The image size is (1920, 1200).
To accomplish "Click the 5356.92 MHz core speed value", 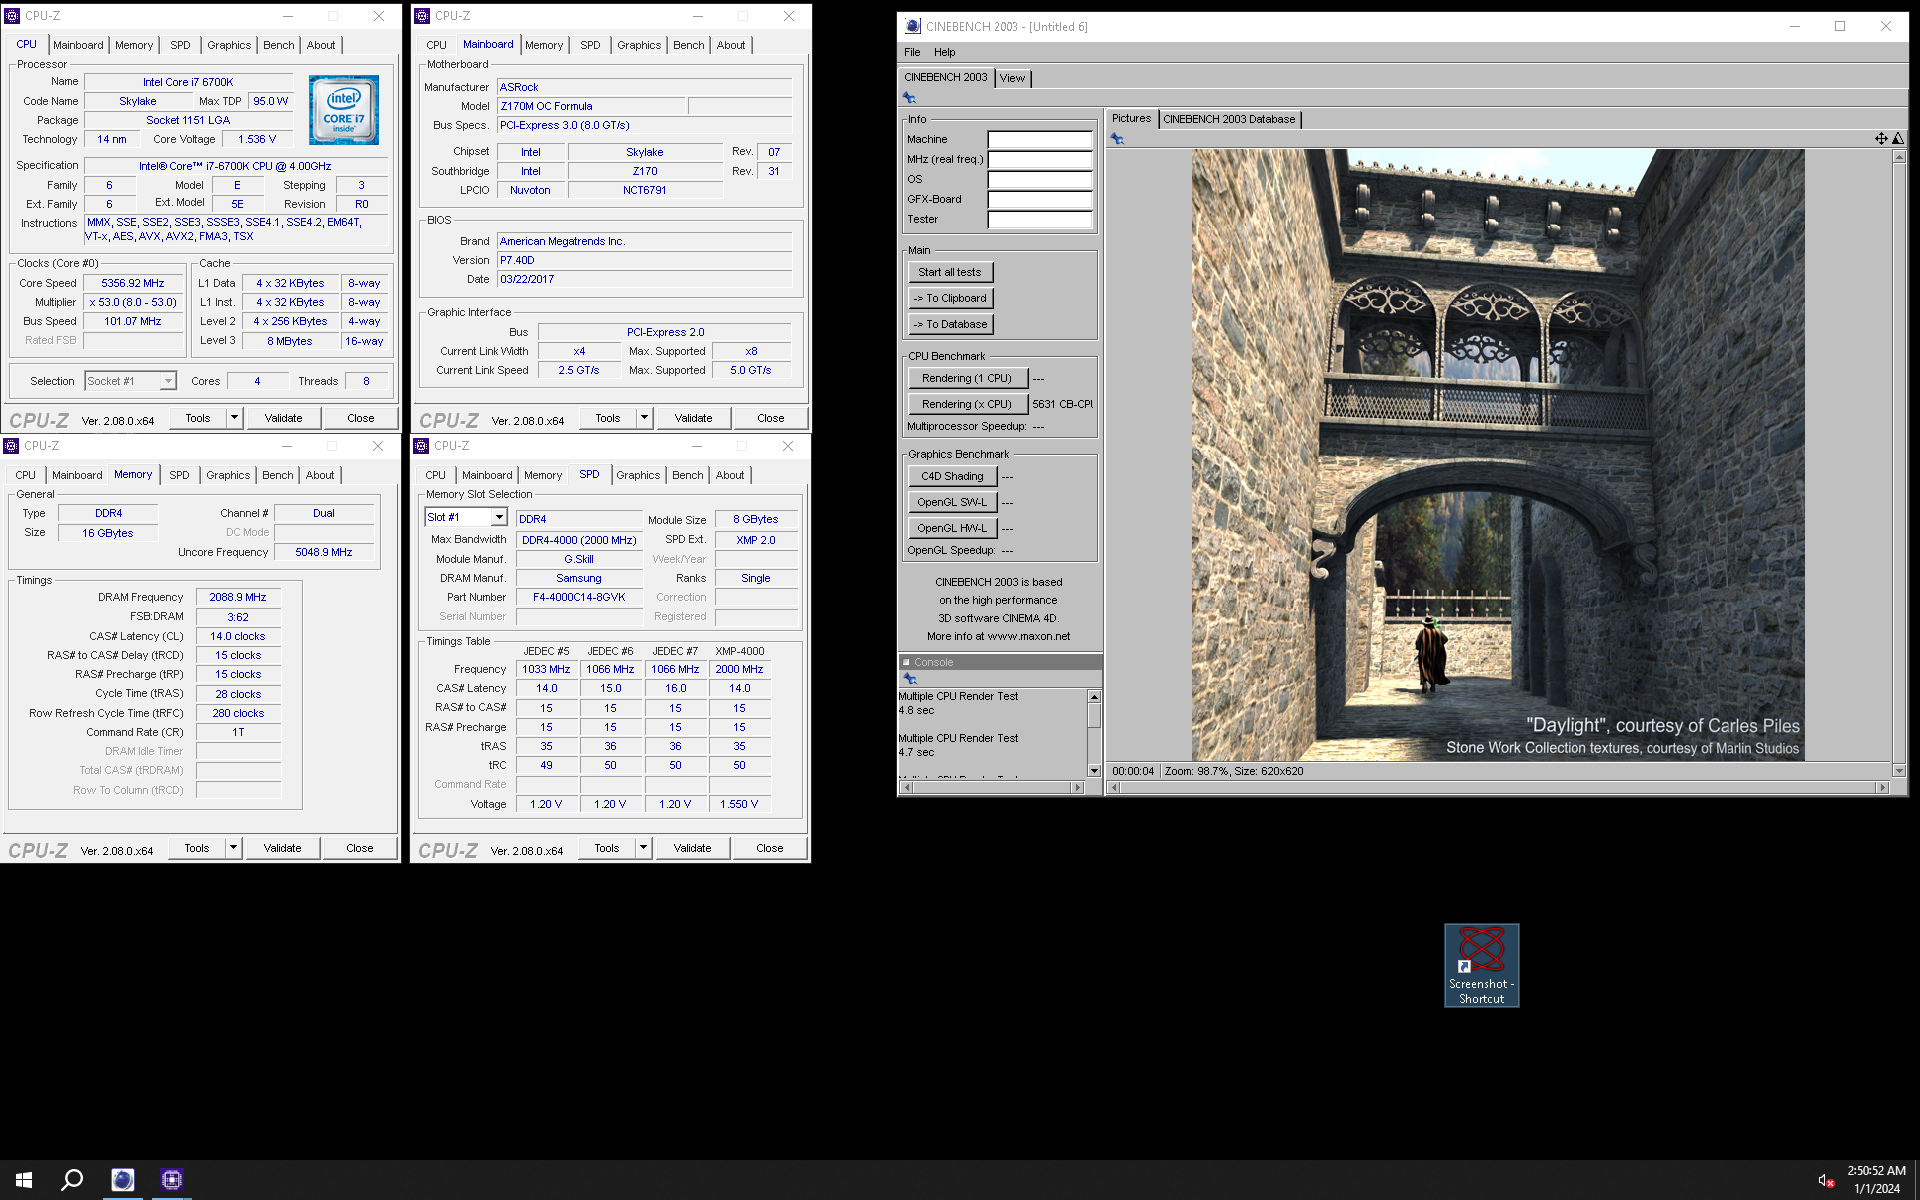I will [x=132, y=283].
